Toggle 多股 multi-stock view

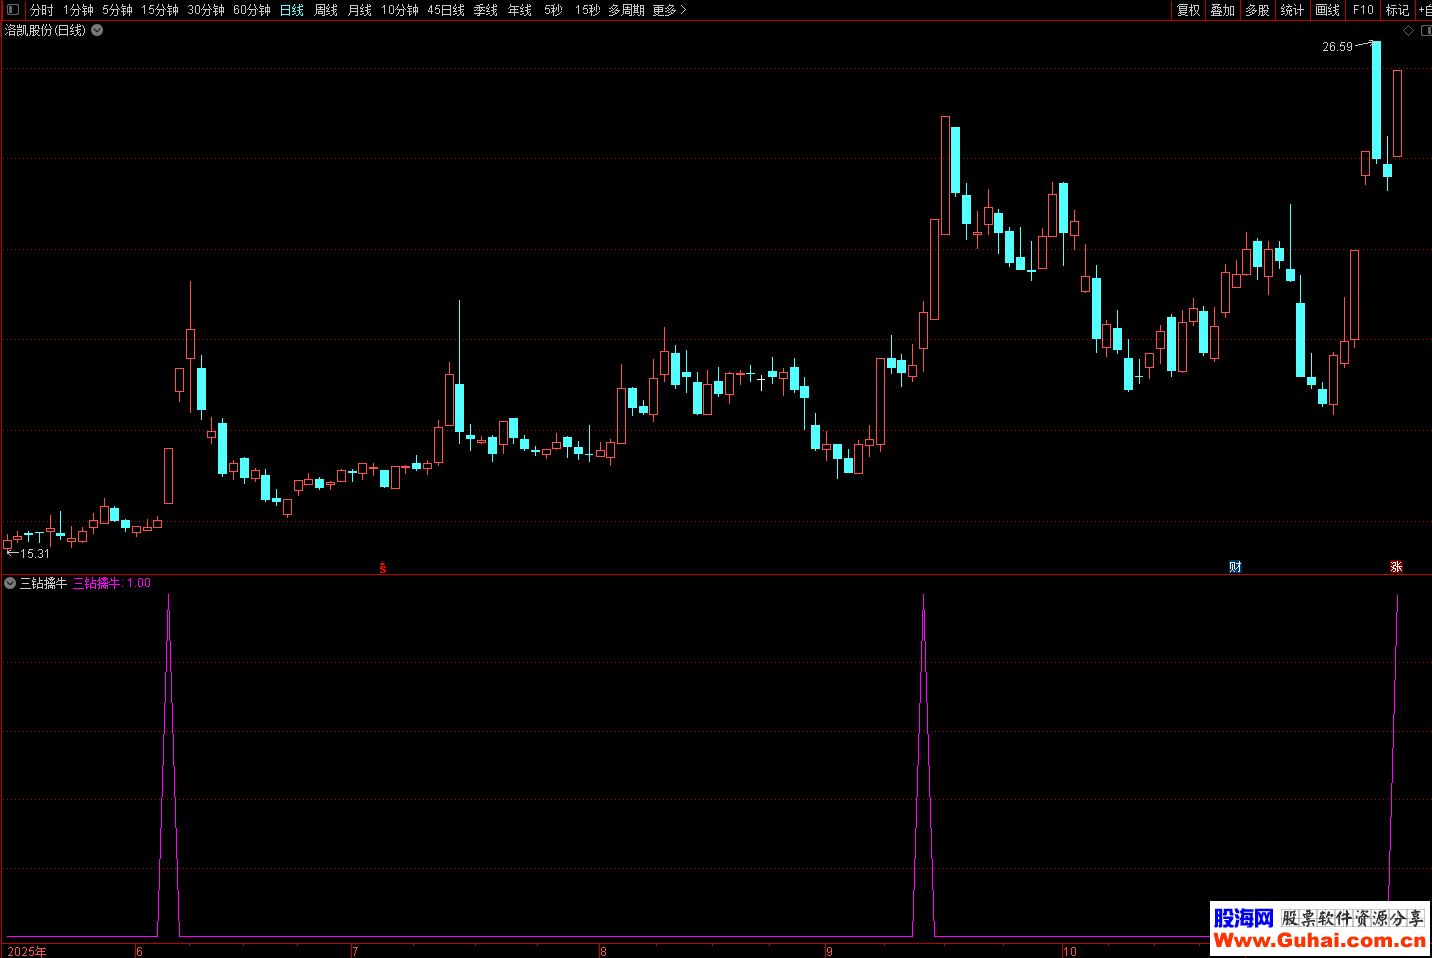(x=1257, y=10)
